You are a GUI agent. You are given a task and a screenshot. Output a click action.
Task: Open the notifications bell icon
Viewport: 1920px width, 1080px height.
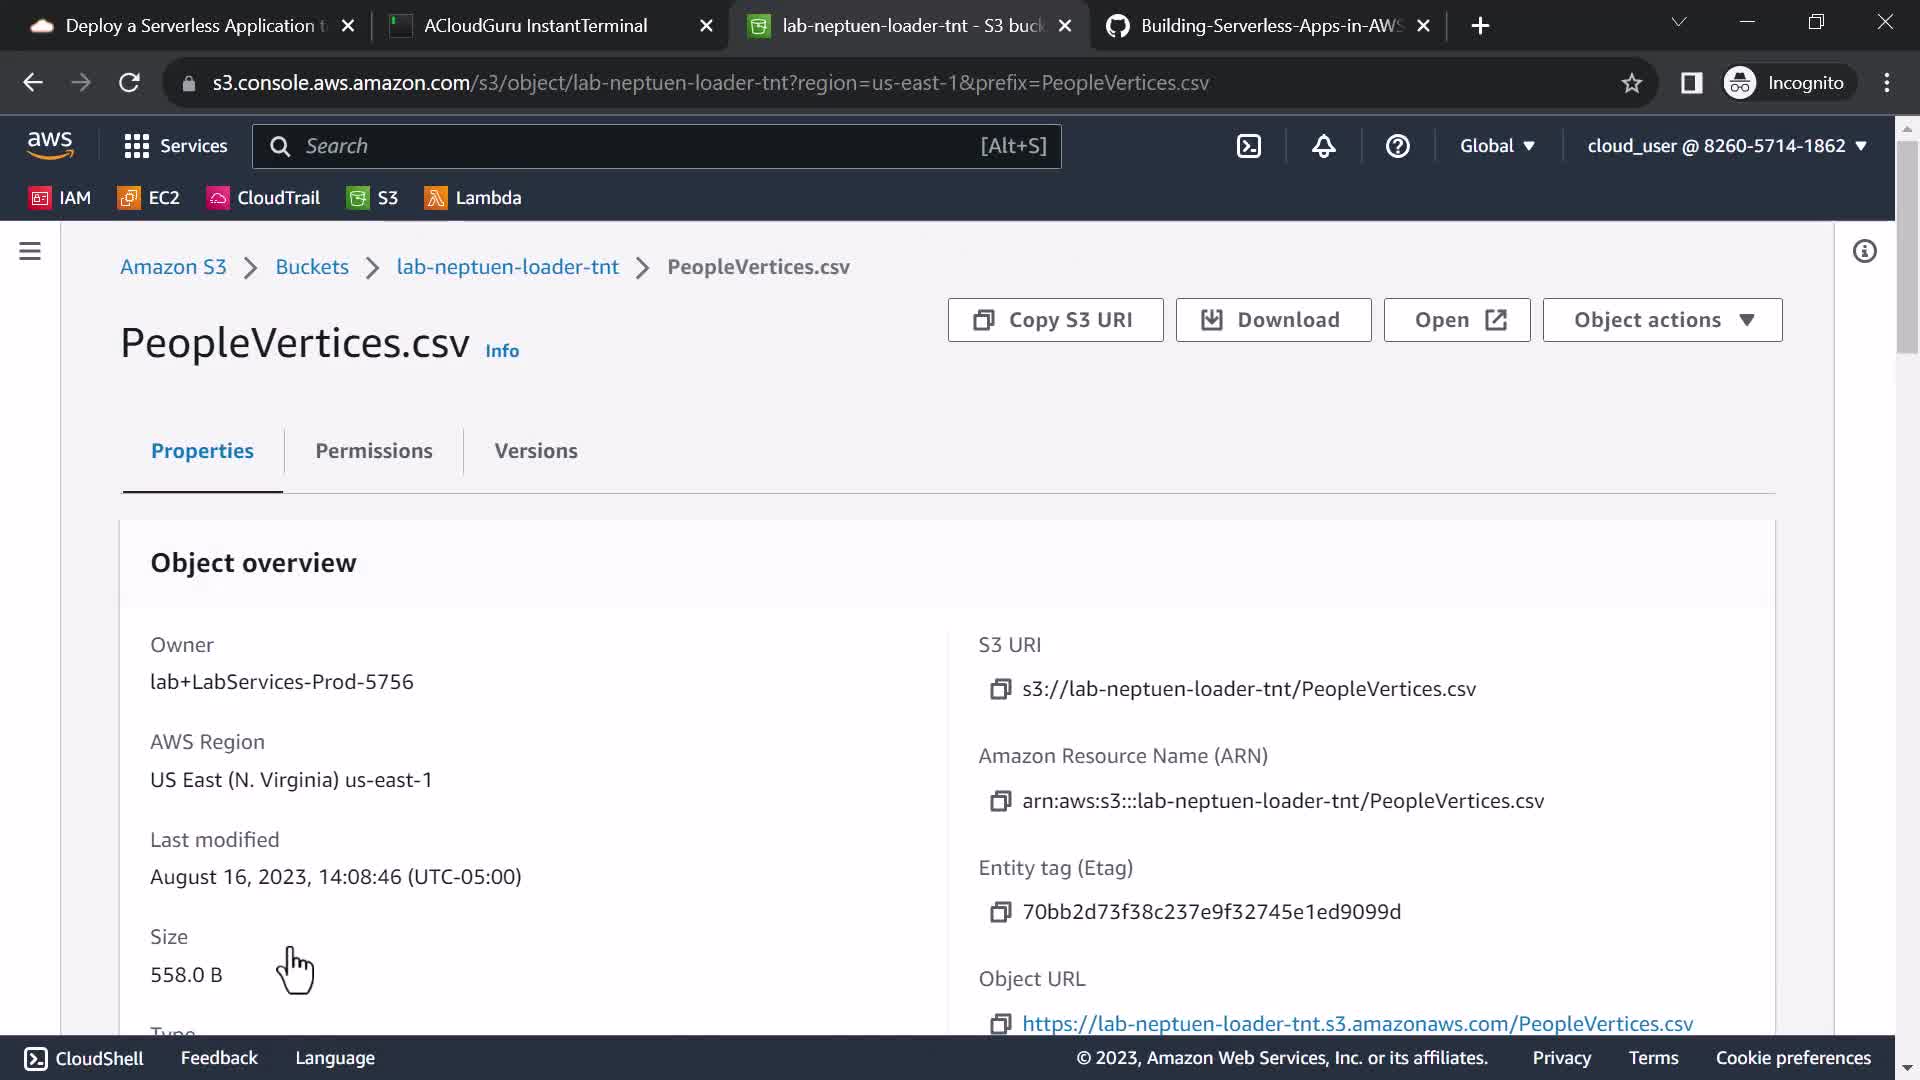coord(1323,146)
